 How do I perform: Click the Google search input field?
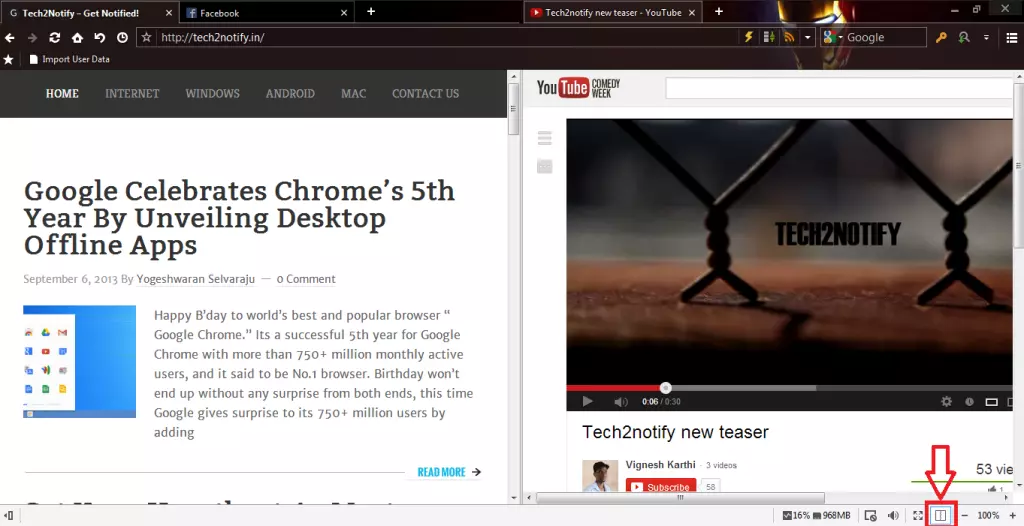[x=885, y=37]
